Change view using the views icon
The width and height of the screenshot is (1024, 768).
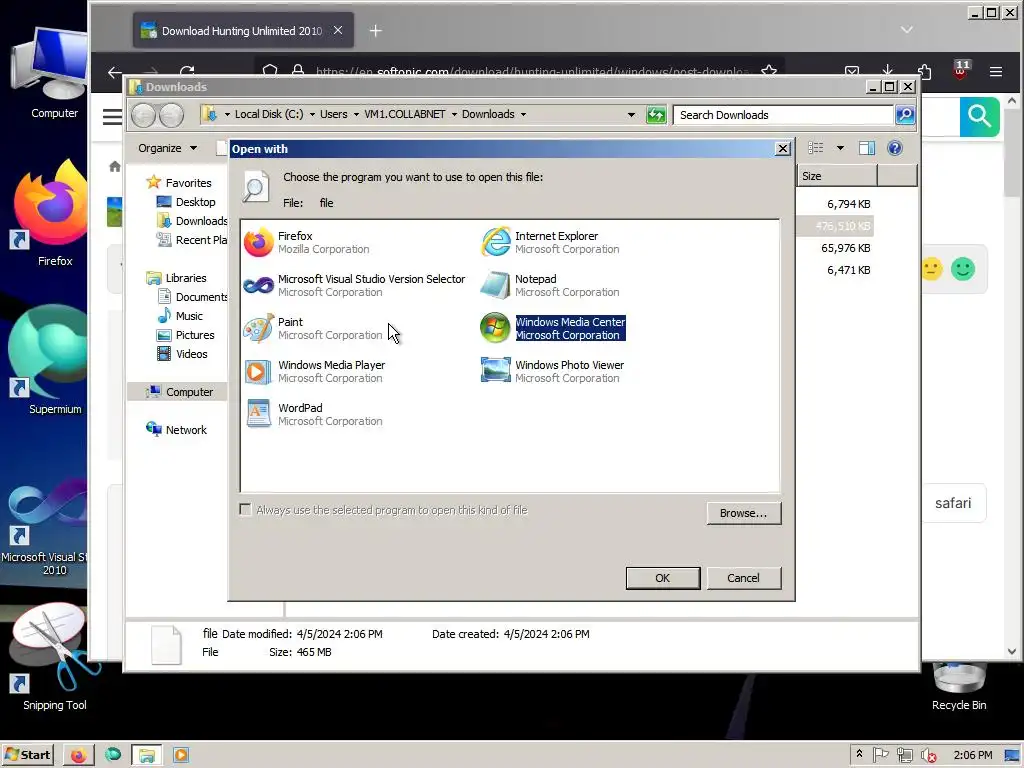(x=816, y=148)
